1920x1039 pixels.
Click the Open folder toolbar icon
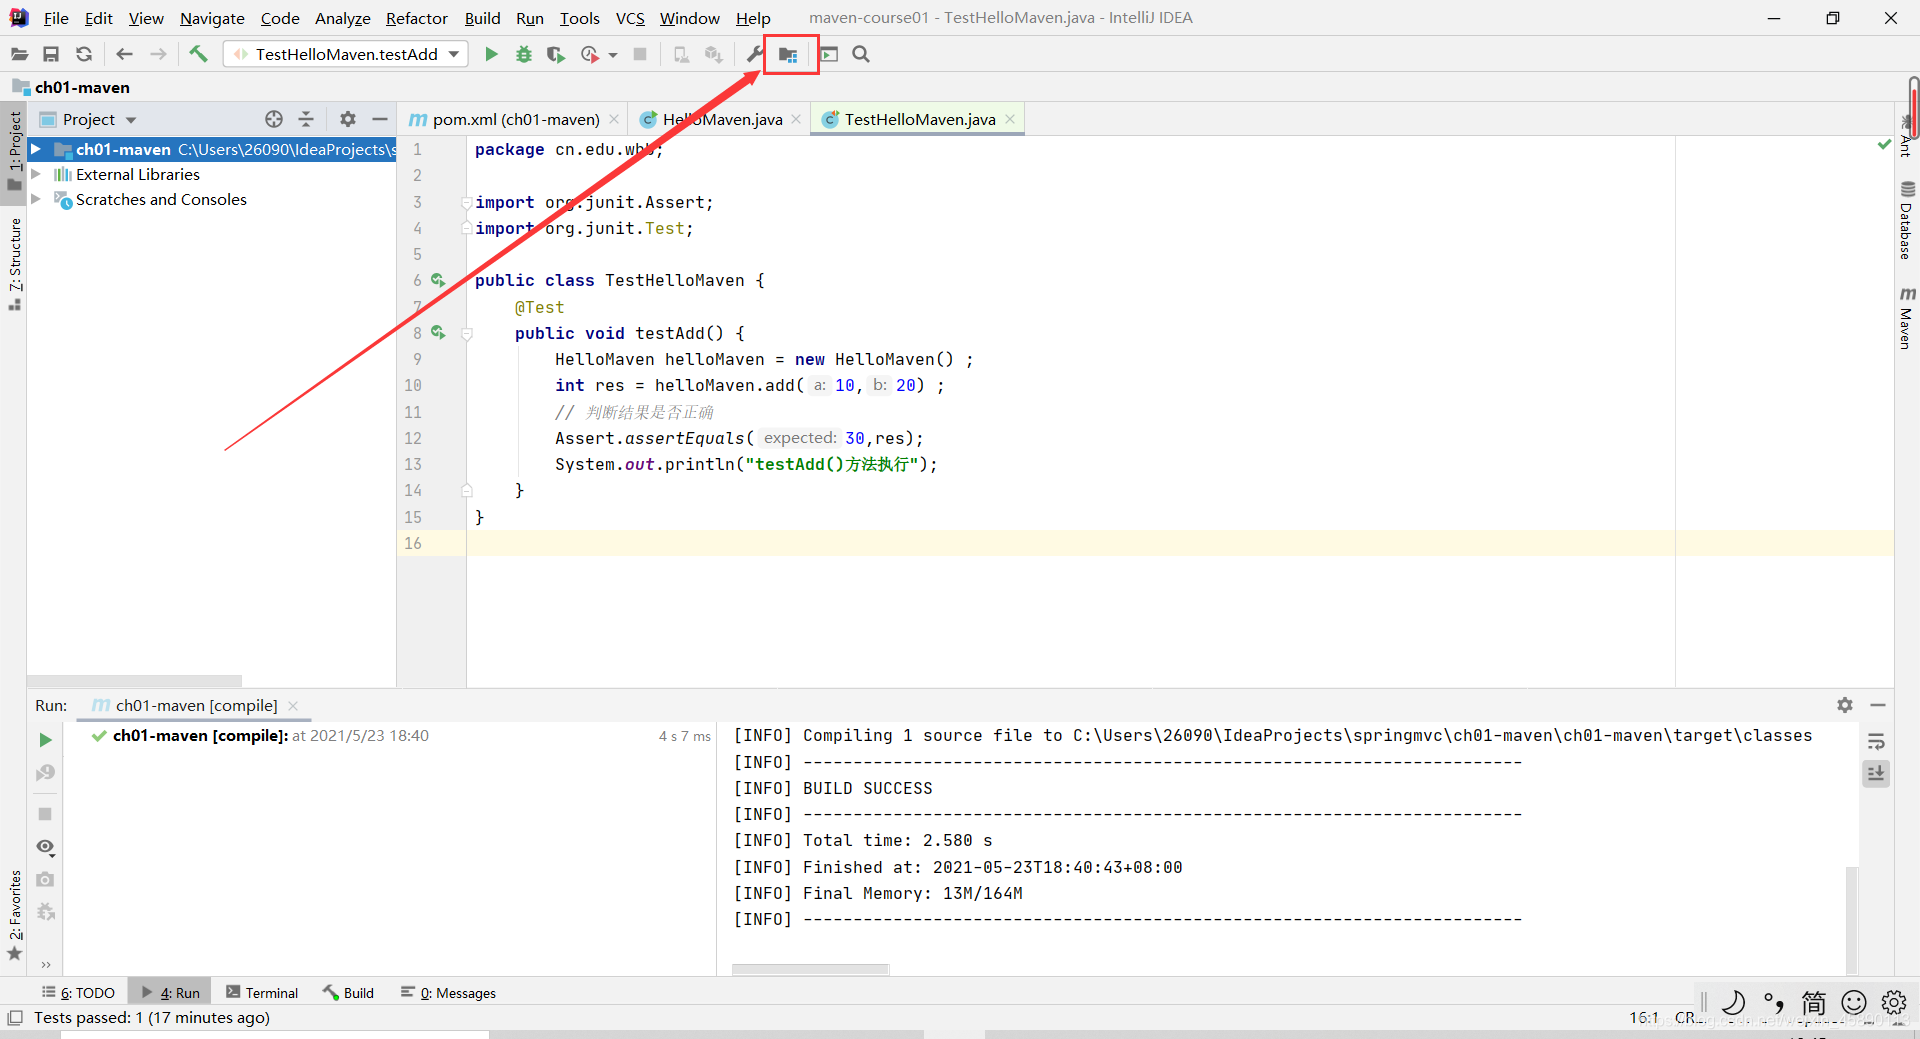[19, 54]
